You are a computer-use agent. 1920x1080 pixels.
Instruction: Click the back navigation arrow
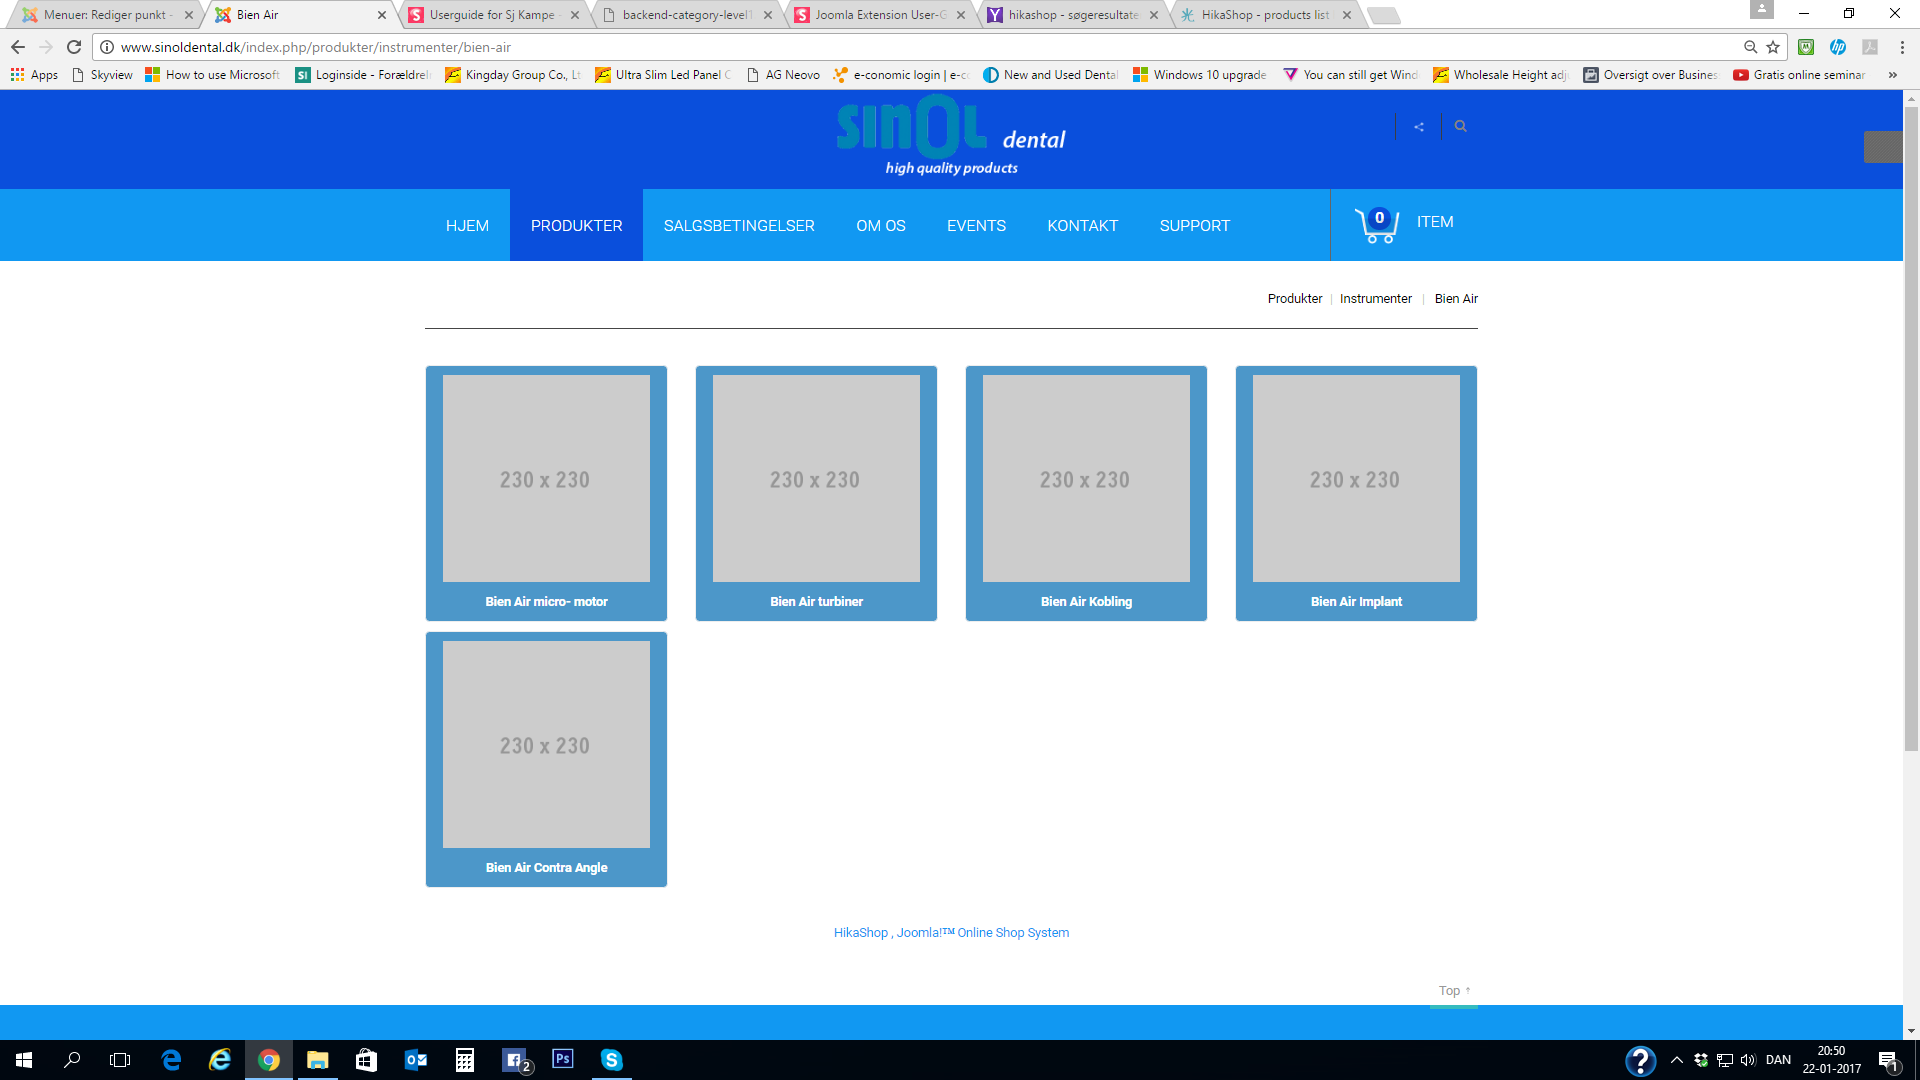coord(18,47)
